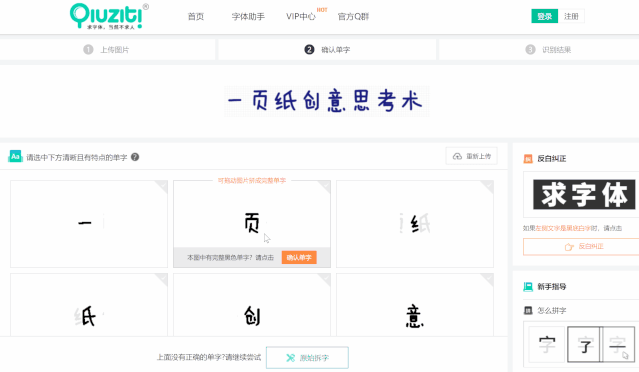Click the 请选中下方清晰且有特点的单字 instruction text
639x372 pixels.
tap(77, 157)
